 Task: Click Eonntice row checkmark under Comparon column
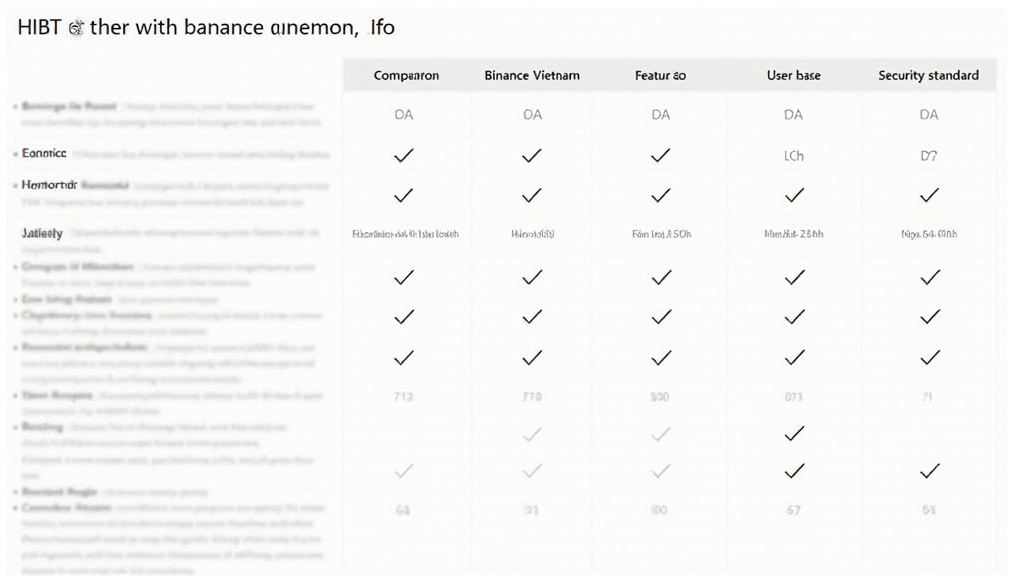click(404, 155)
